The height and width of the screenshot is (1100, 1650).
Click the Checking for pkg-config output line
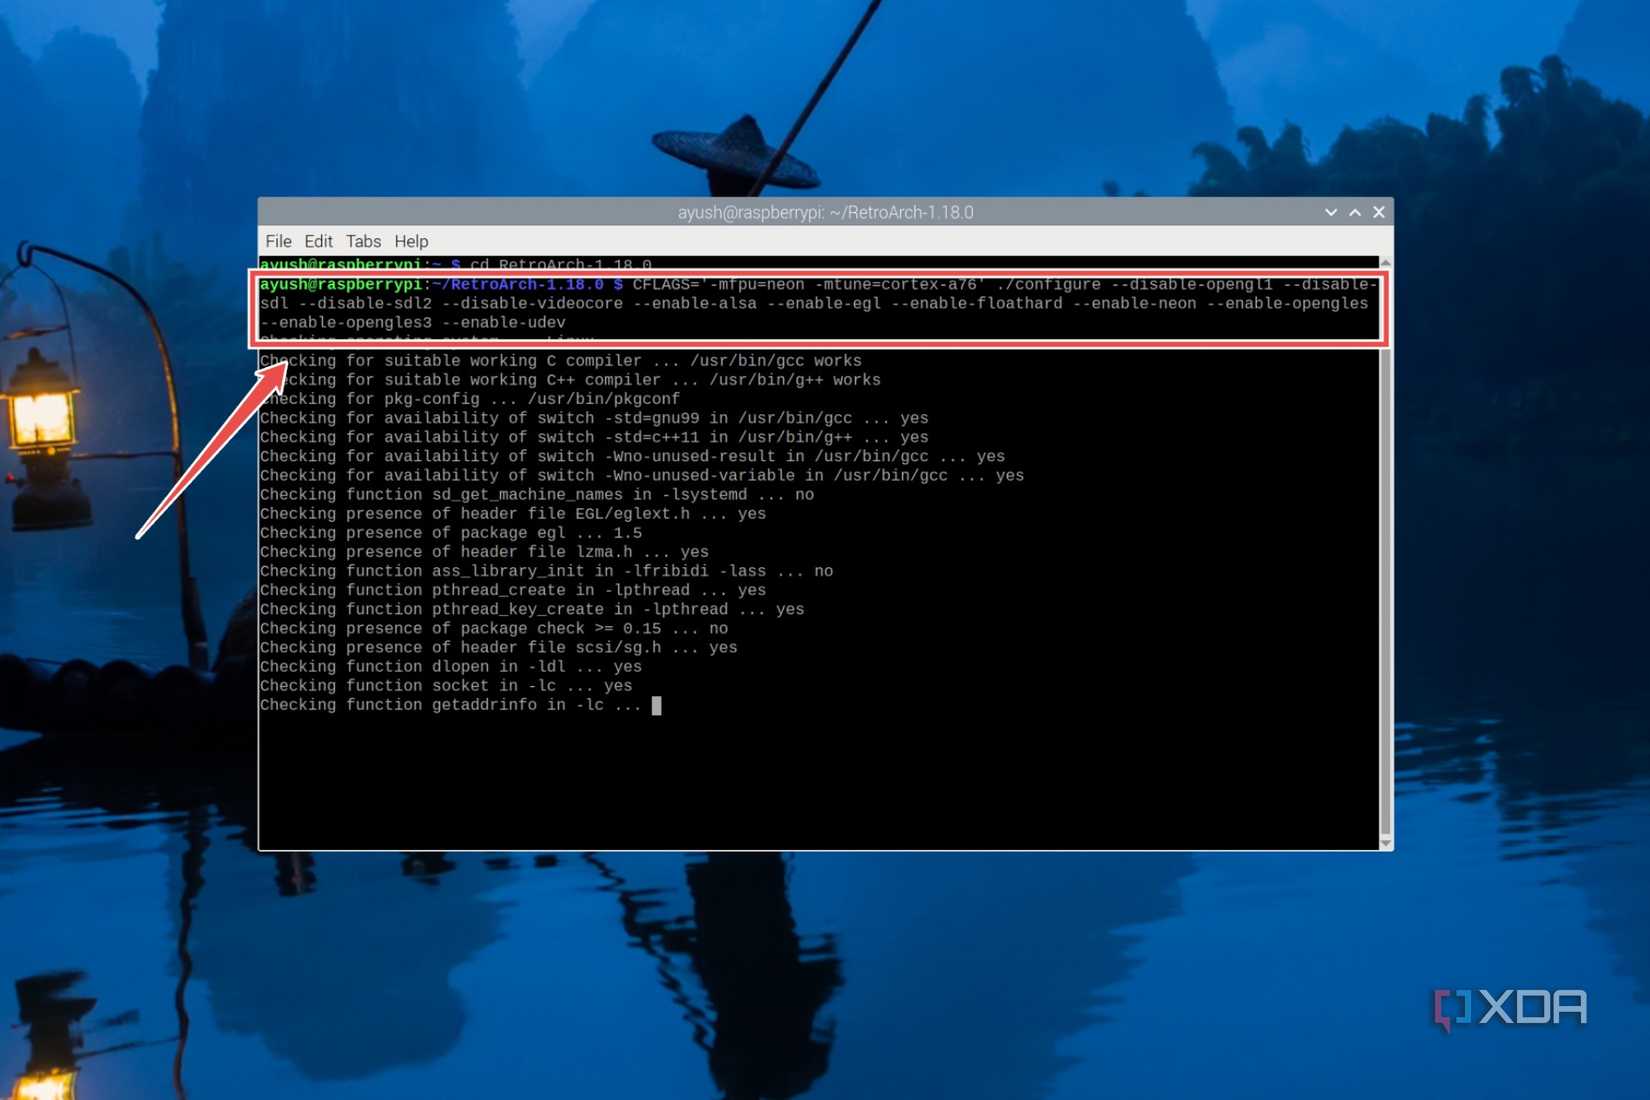[x=470, y=398]
